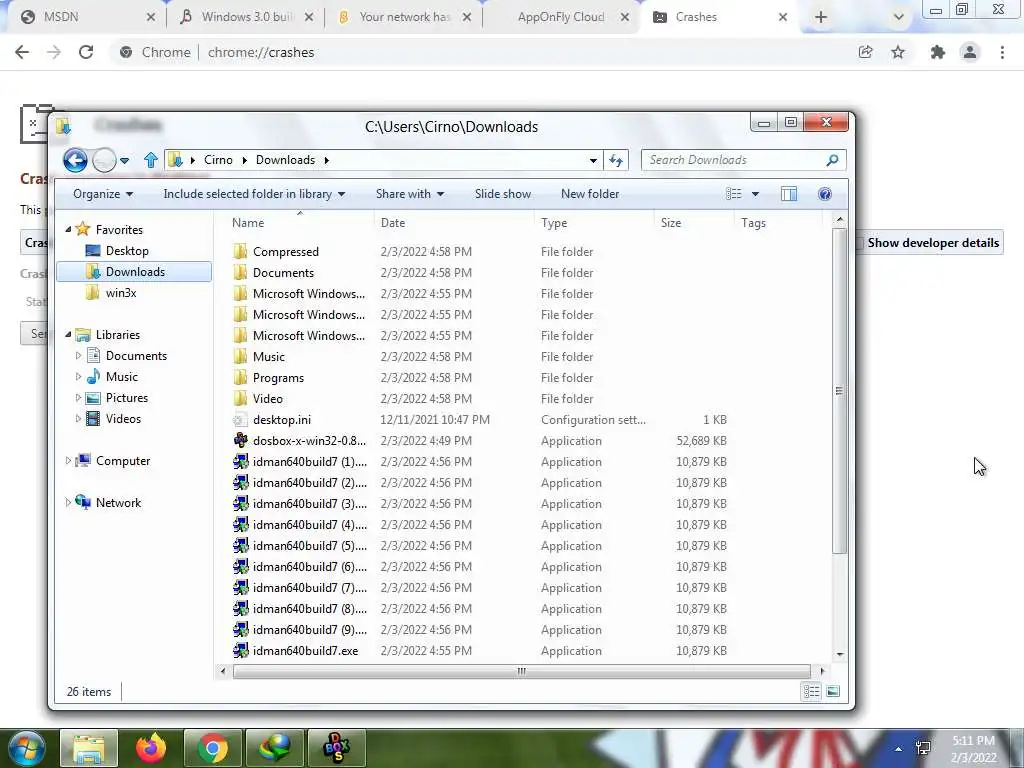Open a new Chrome tab
This screenshot has height=768, width=1024.
(820, 18)
